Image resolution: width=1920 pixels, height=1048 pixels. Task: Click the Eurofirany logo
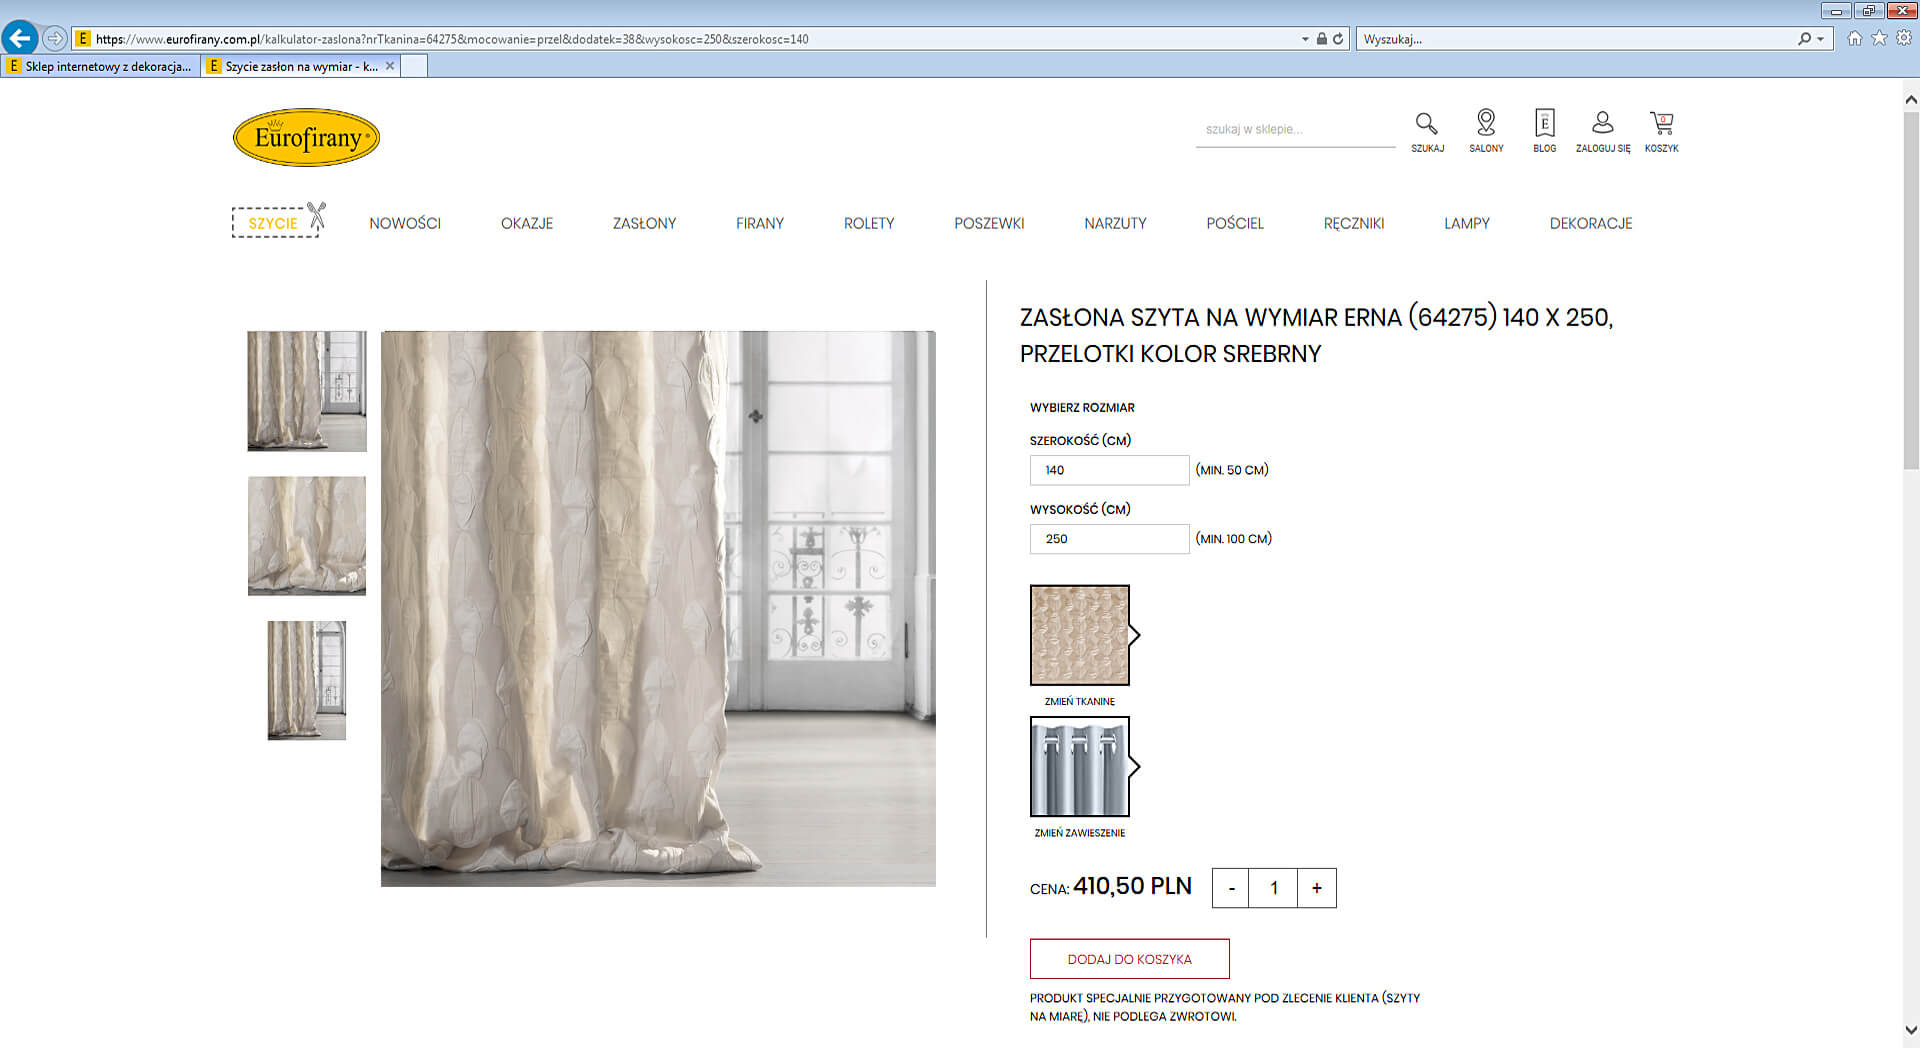tap(306, 137)
